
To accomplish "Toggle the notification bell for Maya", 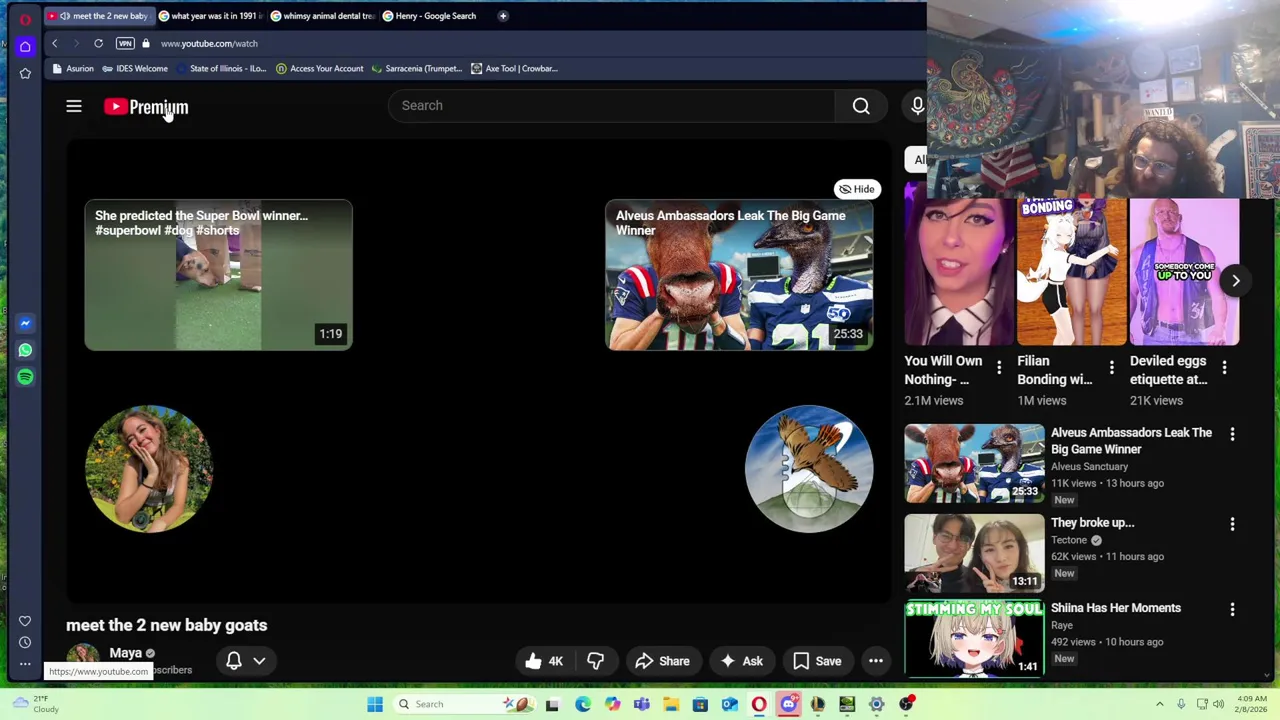I will 234,661.
